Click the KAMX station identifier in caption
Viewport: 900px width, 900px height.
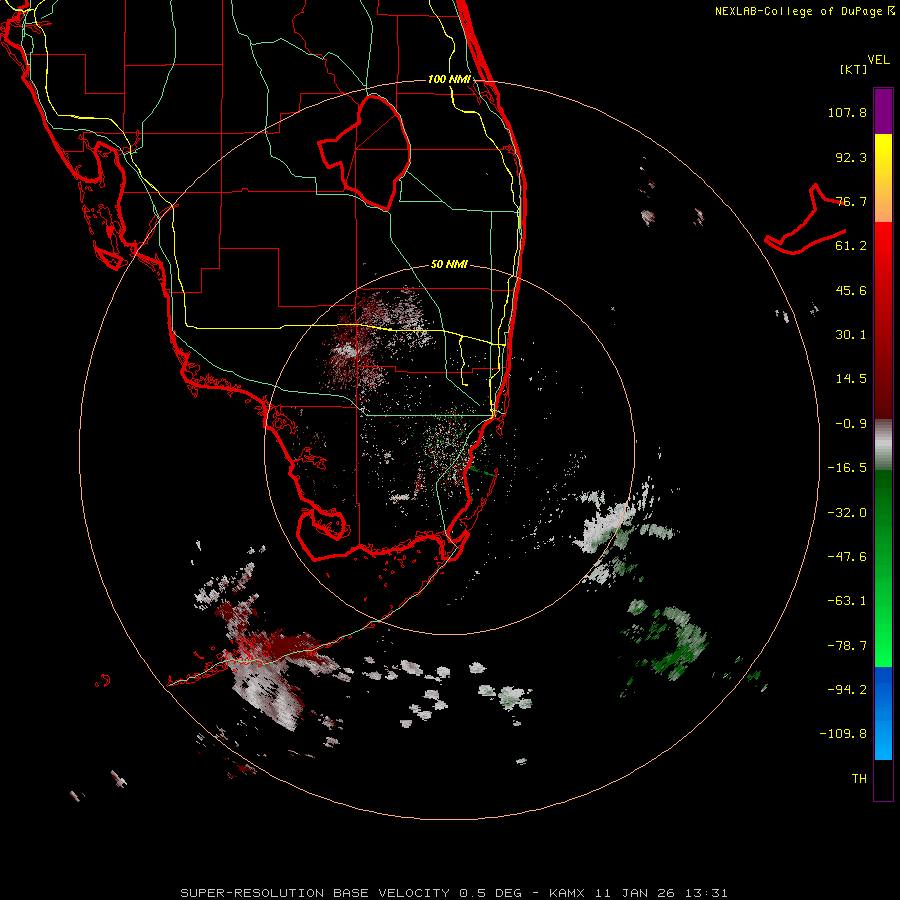(x=567, y=893)
